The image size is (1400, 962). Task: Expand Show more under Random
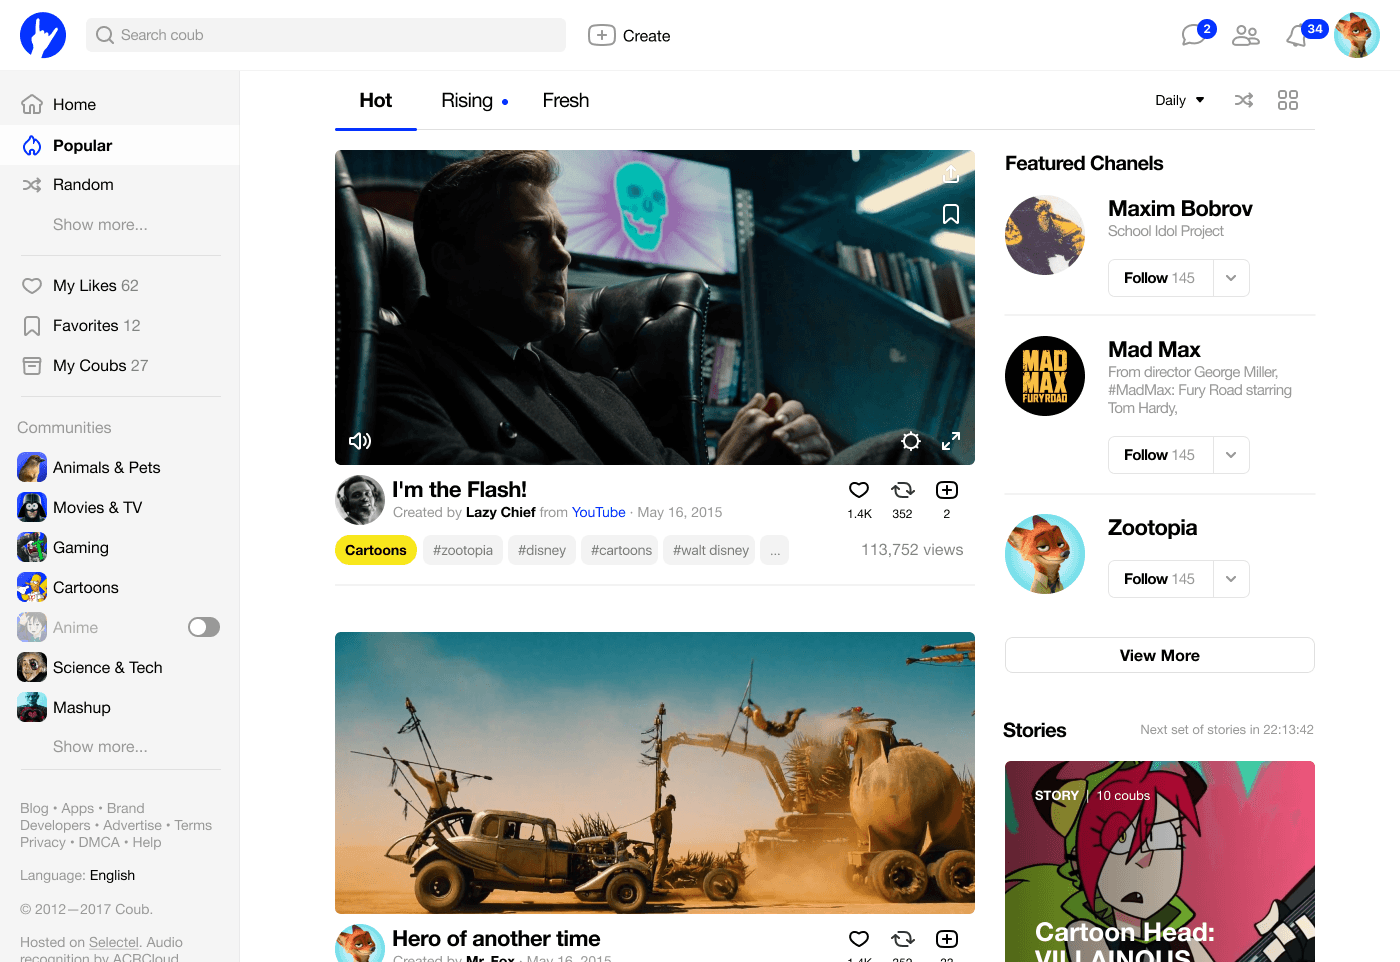[x=100, y=224]
